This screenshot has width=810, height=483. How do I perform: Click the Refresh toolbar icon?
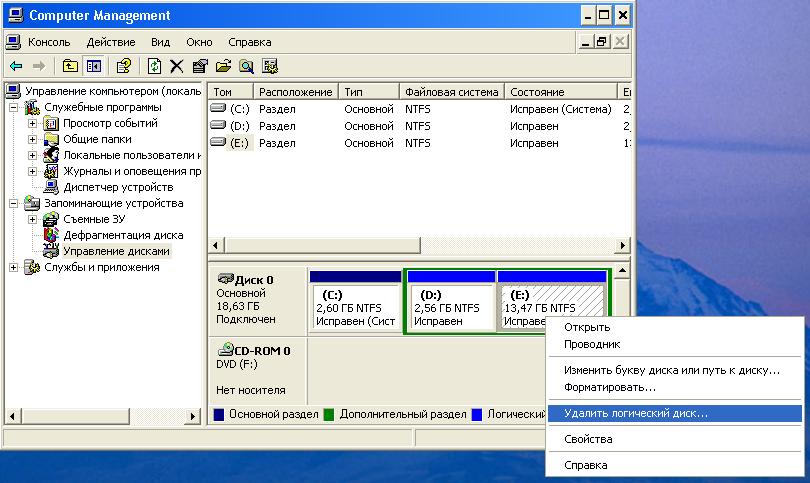click(x=154, y=66)
